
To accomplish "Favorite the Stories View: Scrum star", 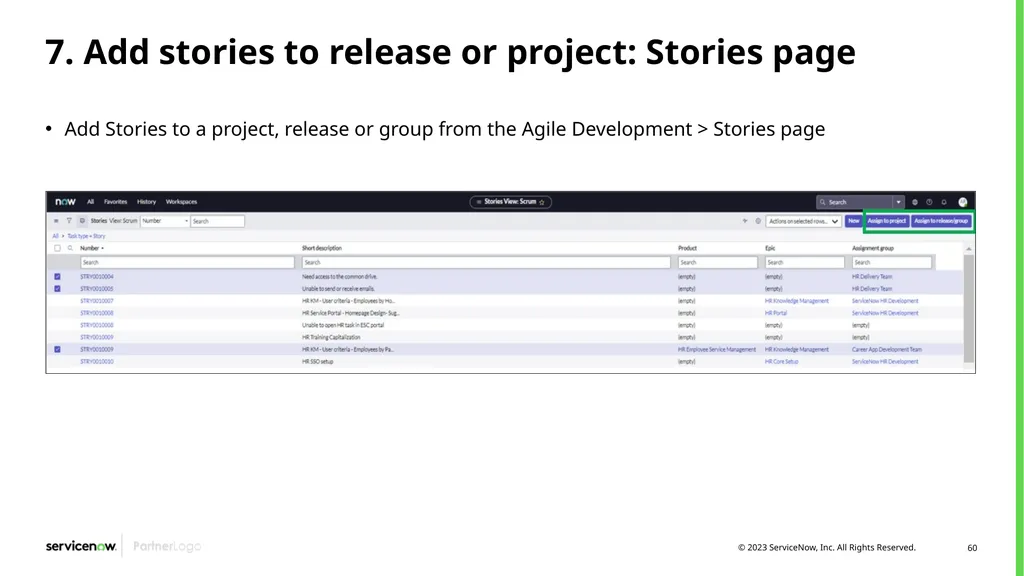I will point(541,202).
